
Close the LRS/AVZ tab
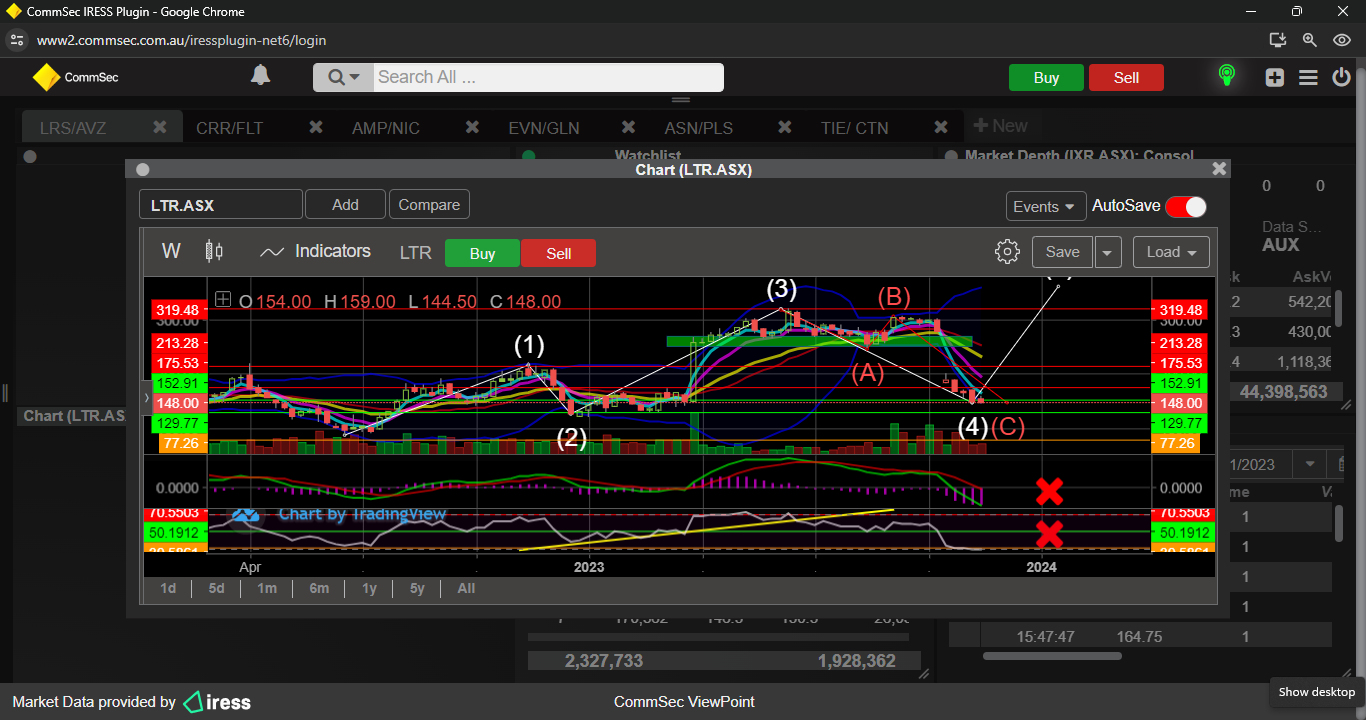(x=160, y=128)
